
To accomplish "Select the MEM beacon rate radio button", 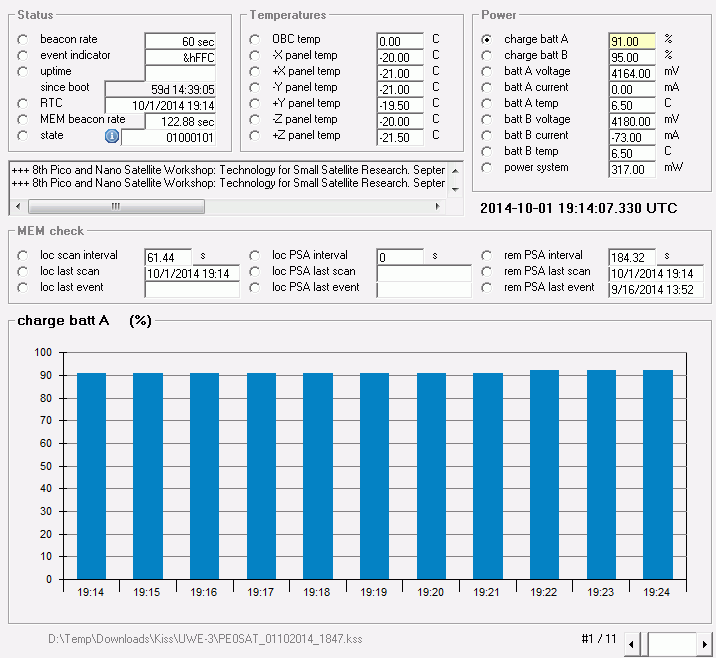I will coord(22,120).
